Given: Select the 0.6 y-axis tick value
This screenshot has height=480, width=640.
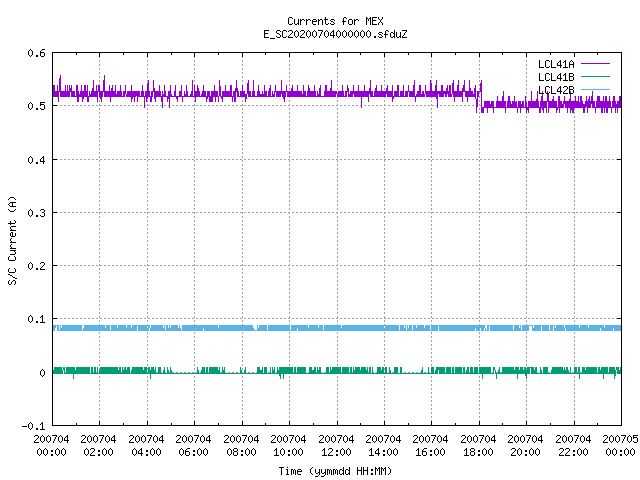Looking at the screenshot, I should click(x=36, y=53).
